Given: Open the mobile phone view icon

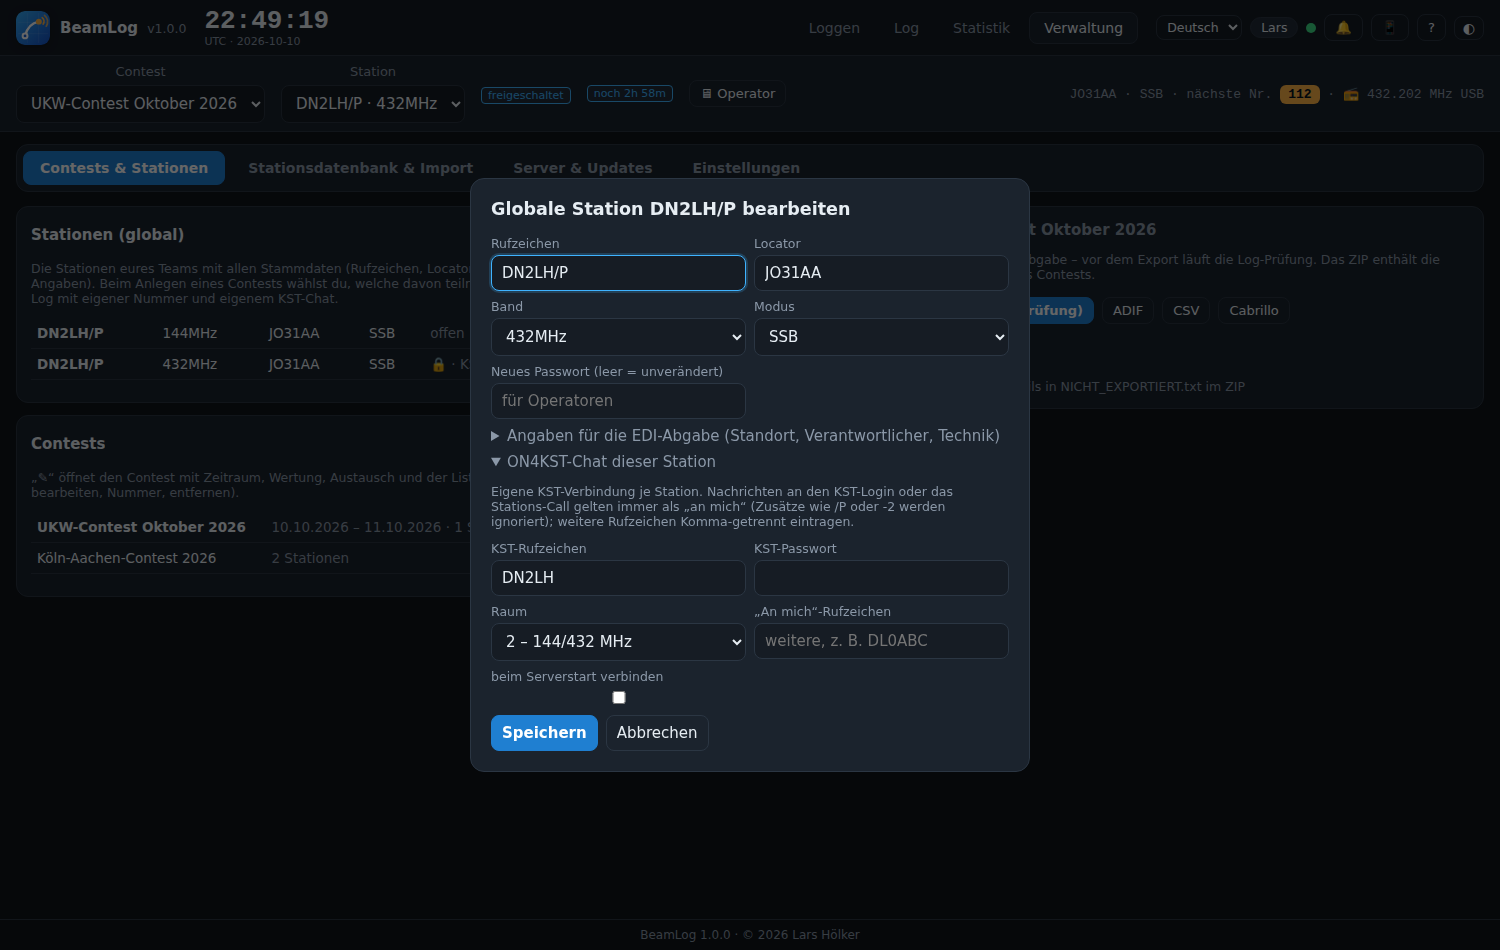Looking at the screenshot, I should [1389, 28].
